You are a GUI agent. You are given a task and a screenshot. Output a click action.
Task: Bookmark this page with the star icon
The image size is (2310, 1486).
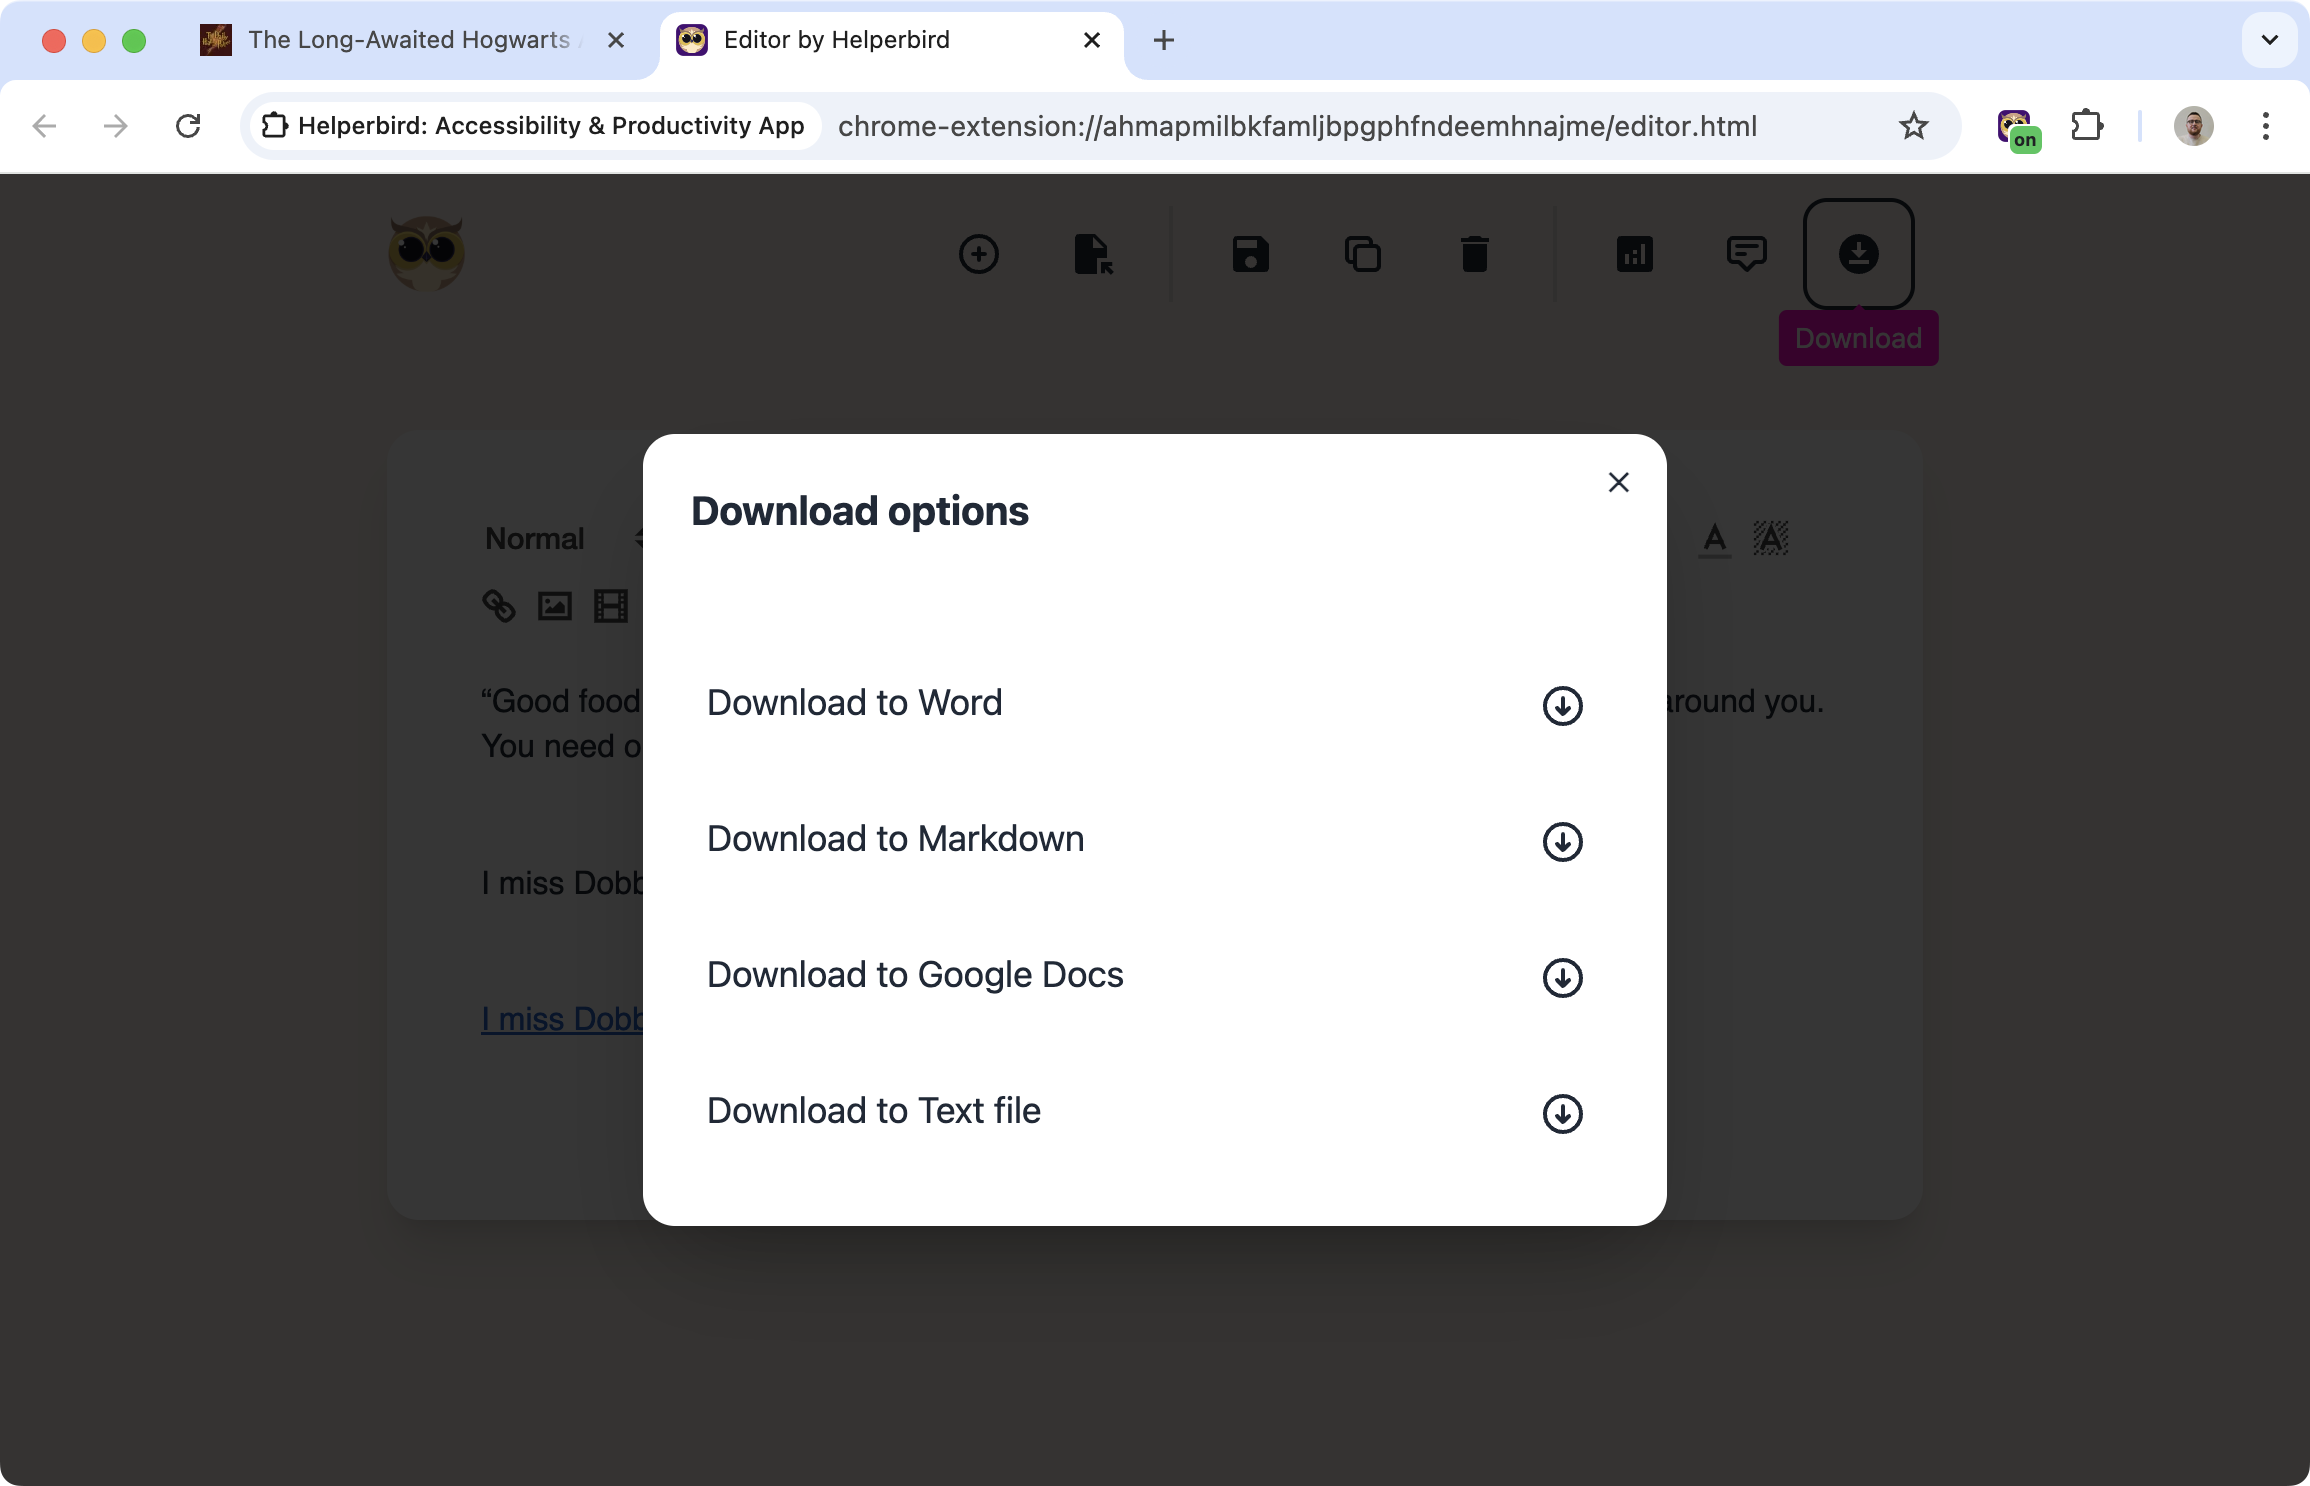coord(1913,126)
